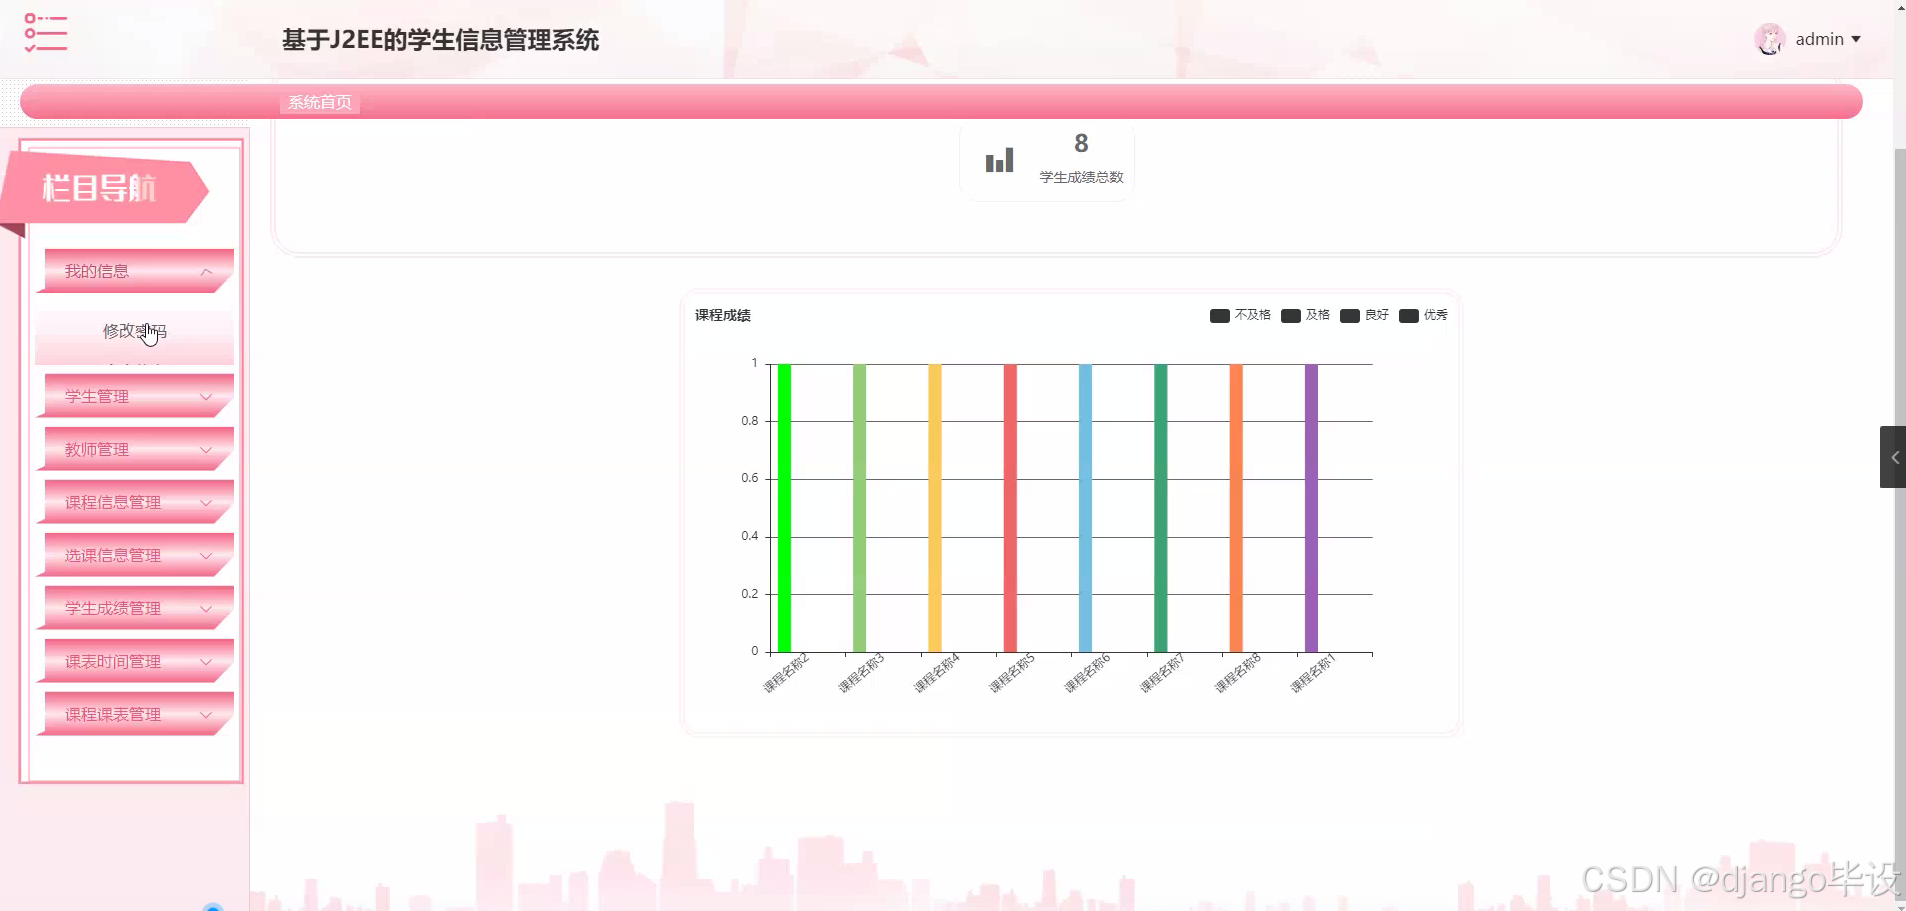Image resolution: width=1906 pixels, height=911 pixels.
Task: Click the bar chart statistics icon
Action: pyautogui.click(x=998, y=160)
